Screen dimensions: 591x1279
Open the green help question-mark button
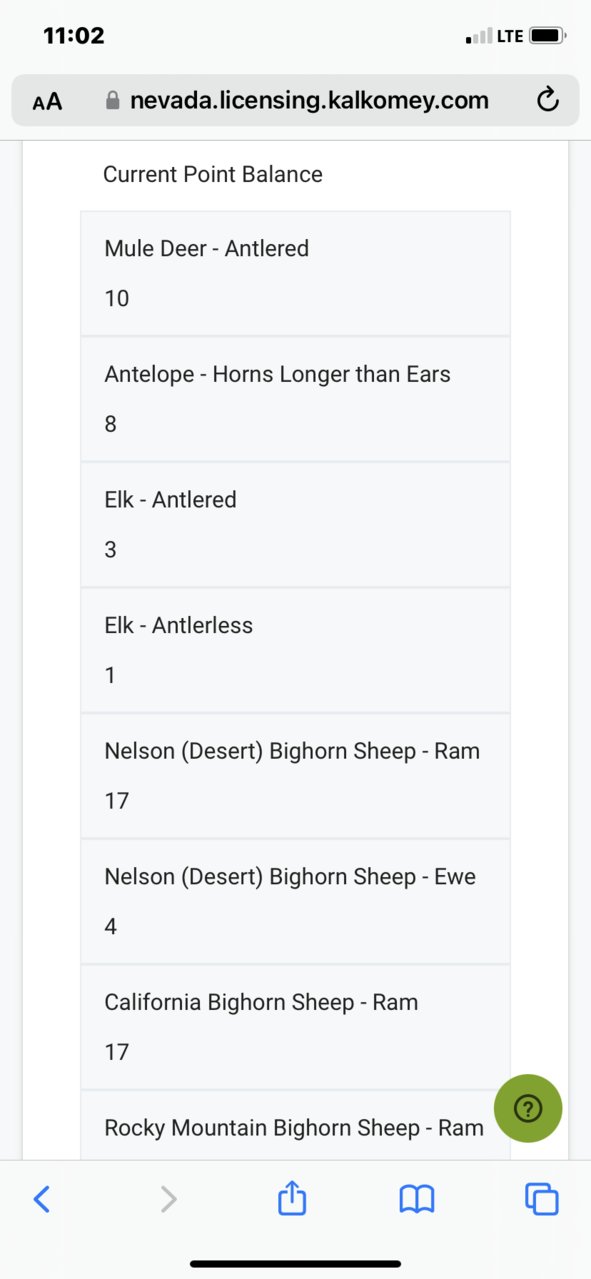pos(528,1108)
